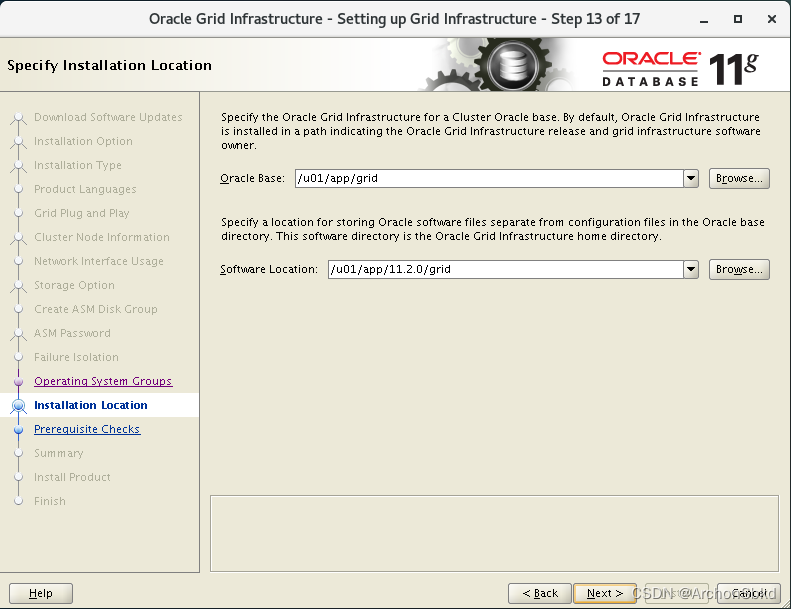Browse for the Oracle Base directory
Viewport: 791px width, 609px height.
pos(739,179)
